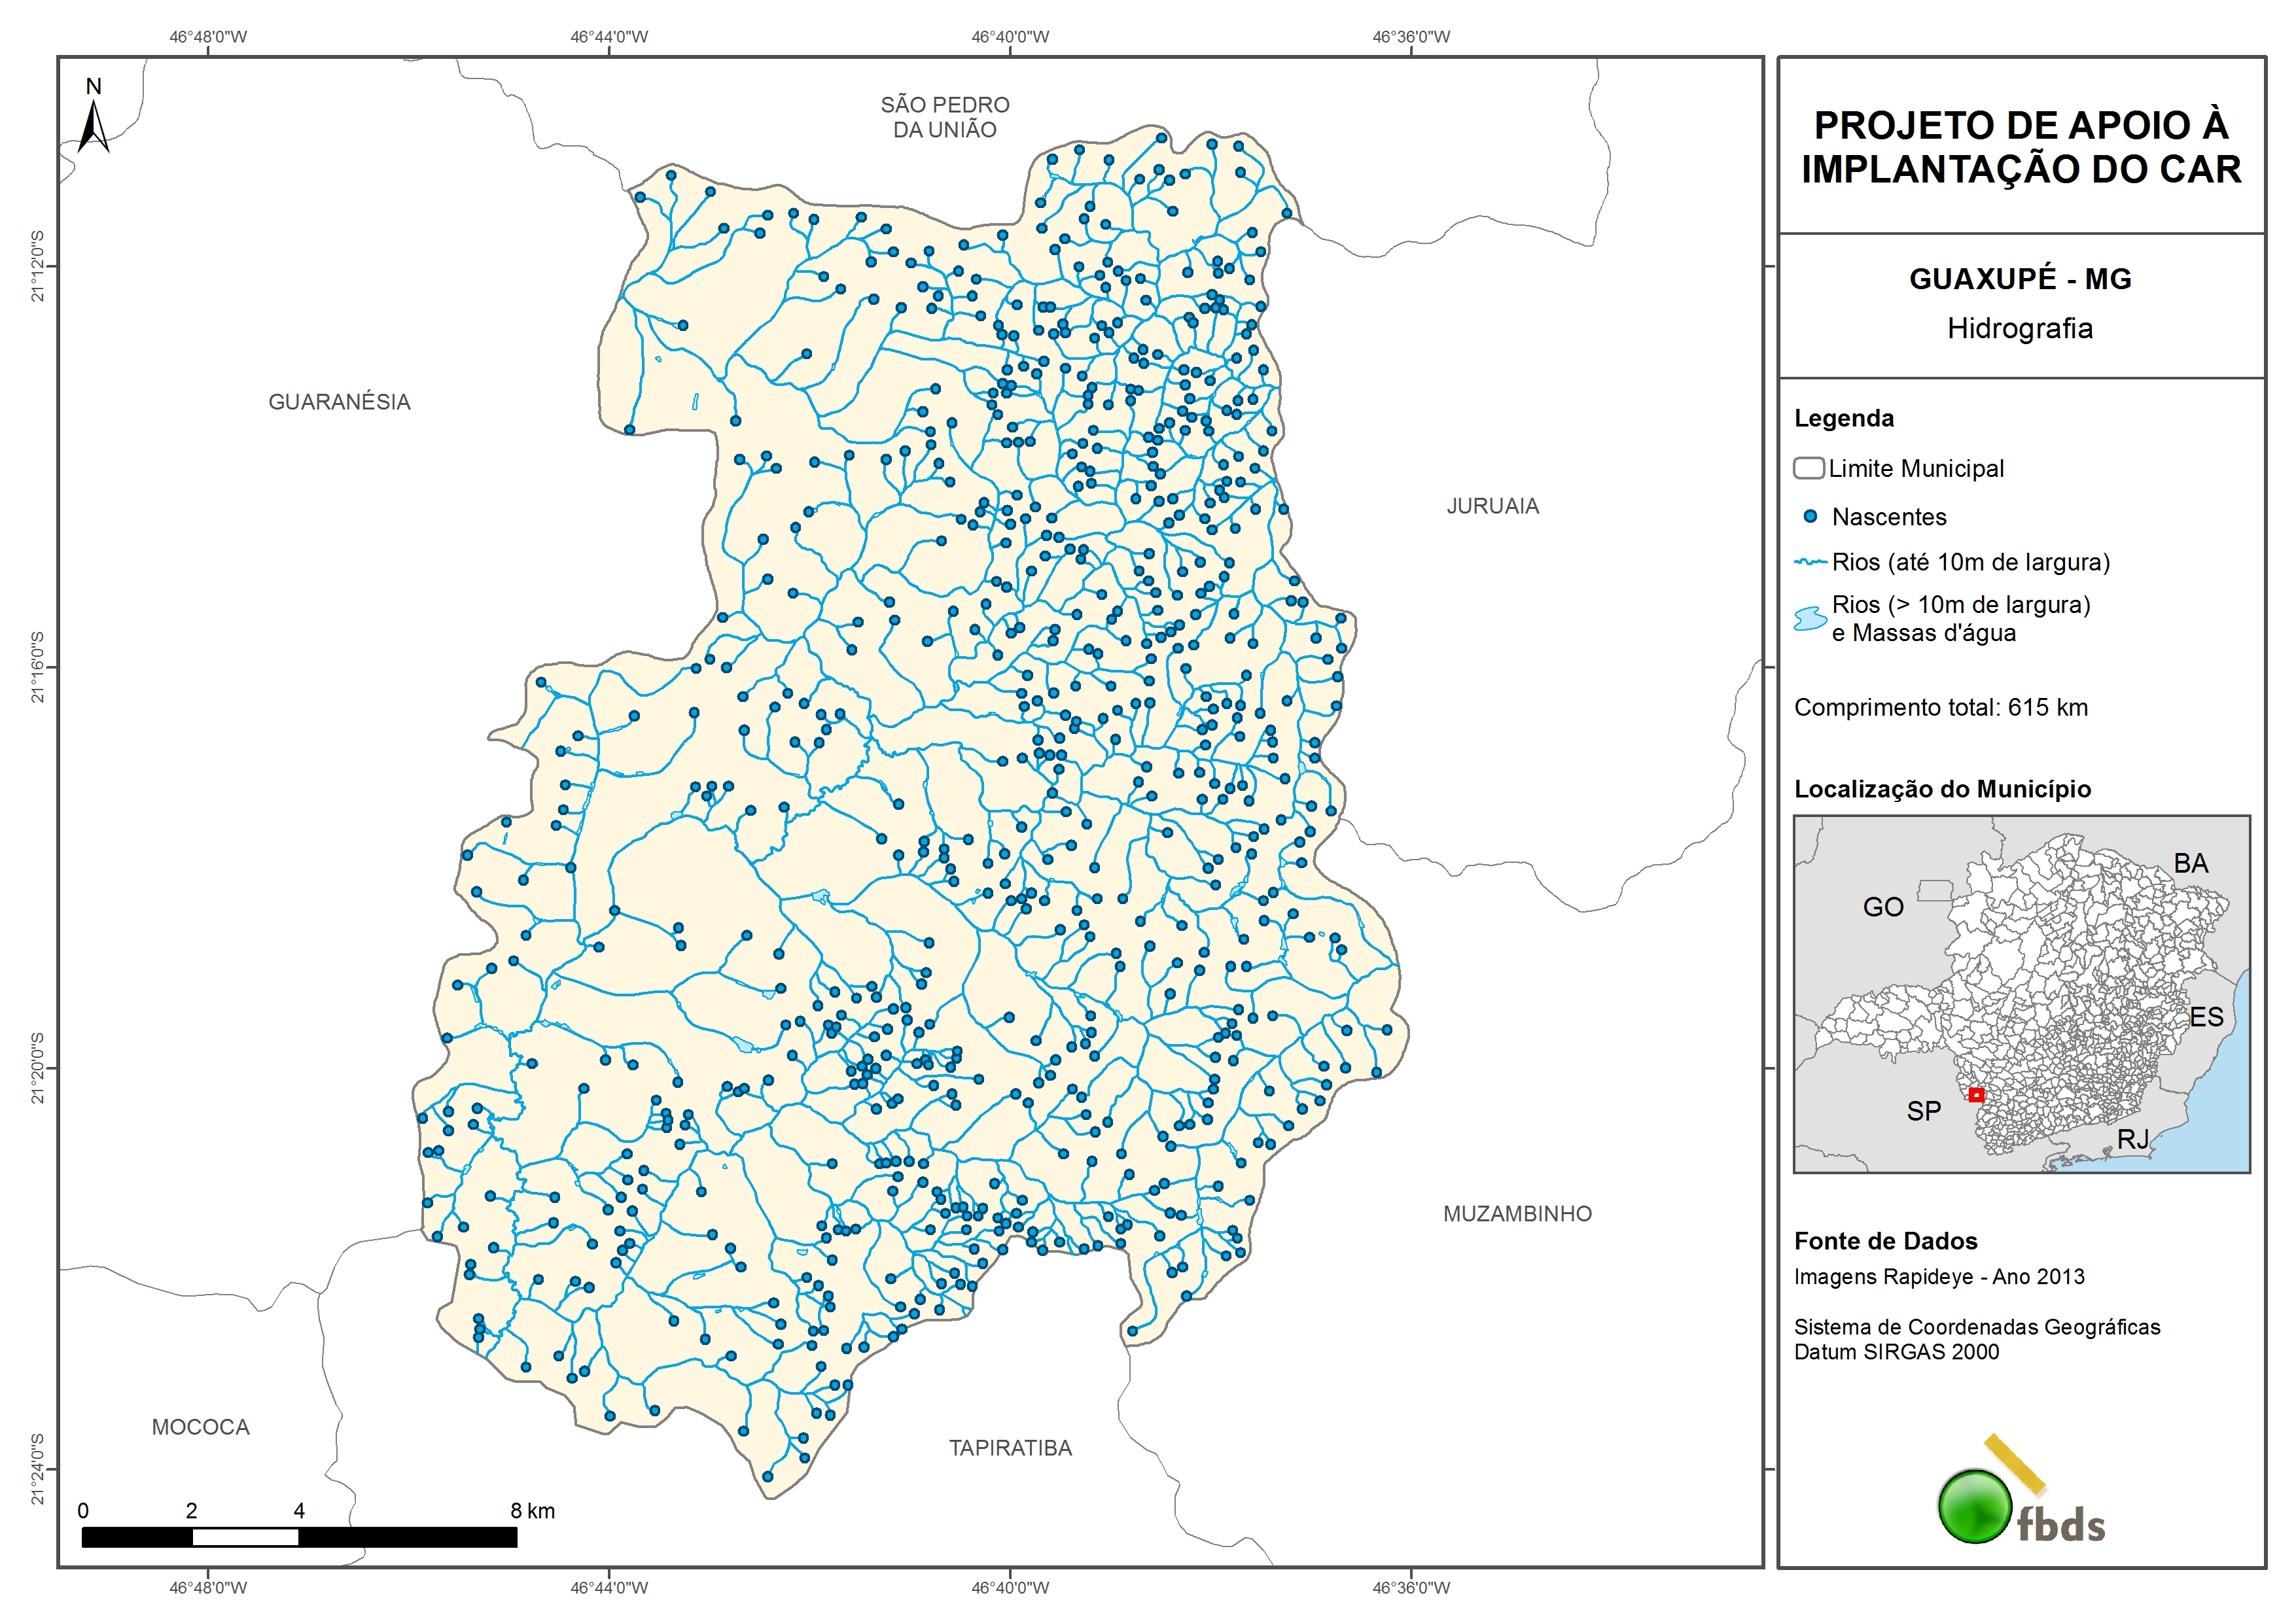This screenshot has height=1623, width=2296.
Task: Click the red location marker in inset map
Action: [x=1976, y=1095]
